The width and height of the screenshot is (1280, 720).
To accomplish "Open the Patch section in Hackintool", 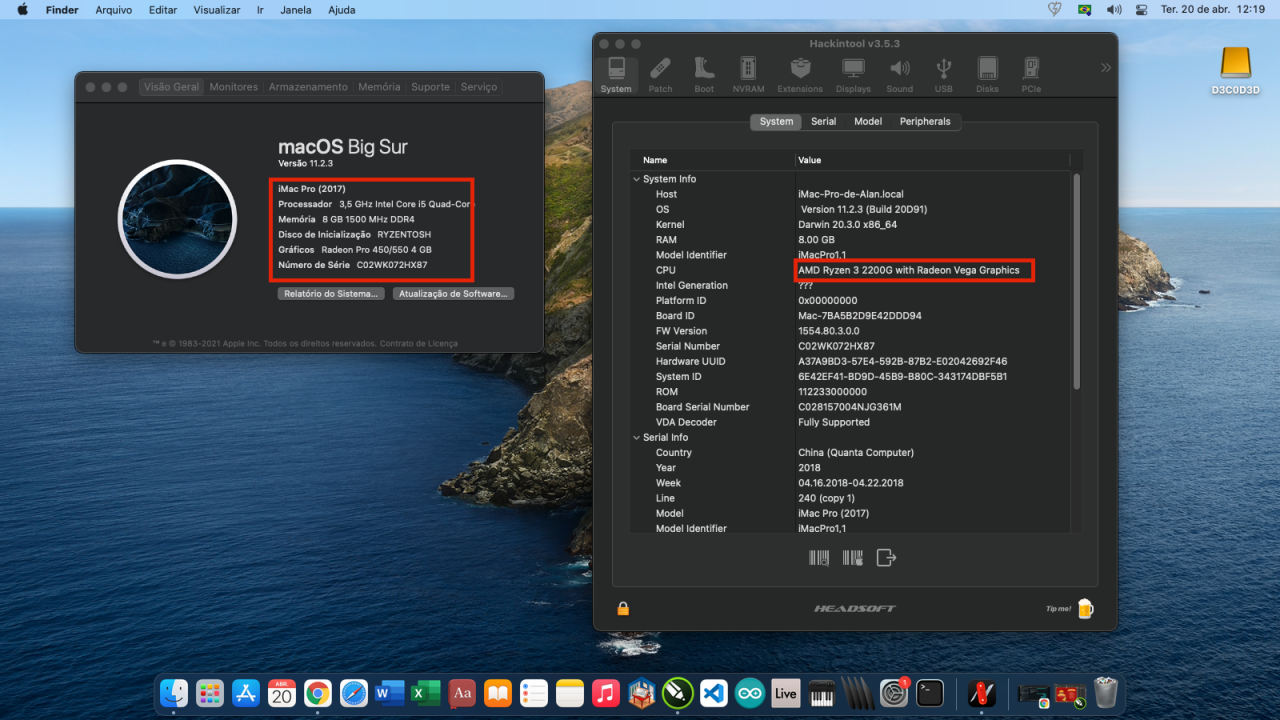I will point(660,74).
